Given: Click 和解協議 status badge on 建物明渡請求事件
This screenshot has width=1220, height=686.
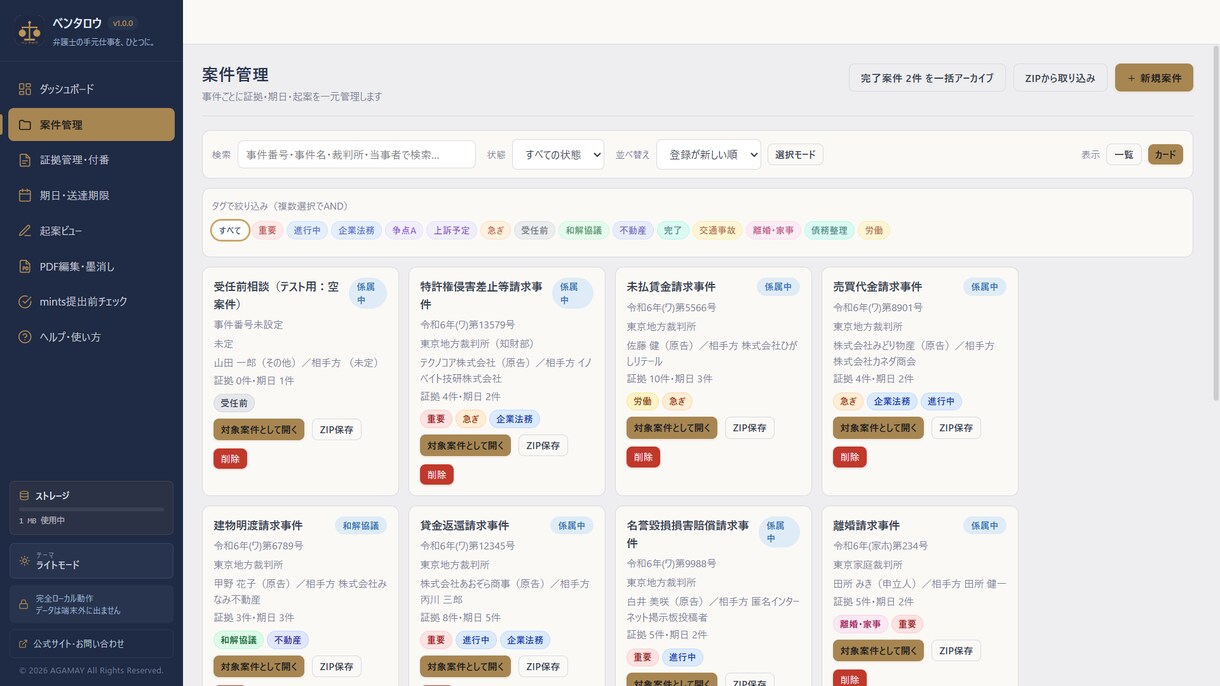Looking at the screenshot, I should point(361,526).
